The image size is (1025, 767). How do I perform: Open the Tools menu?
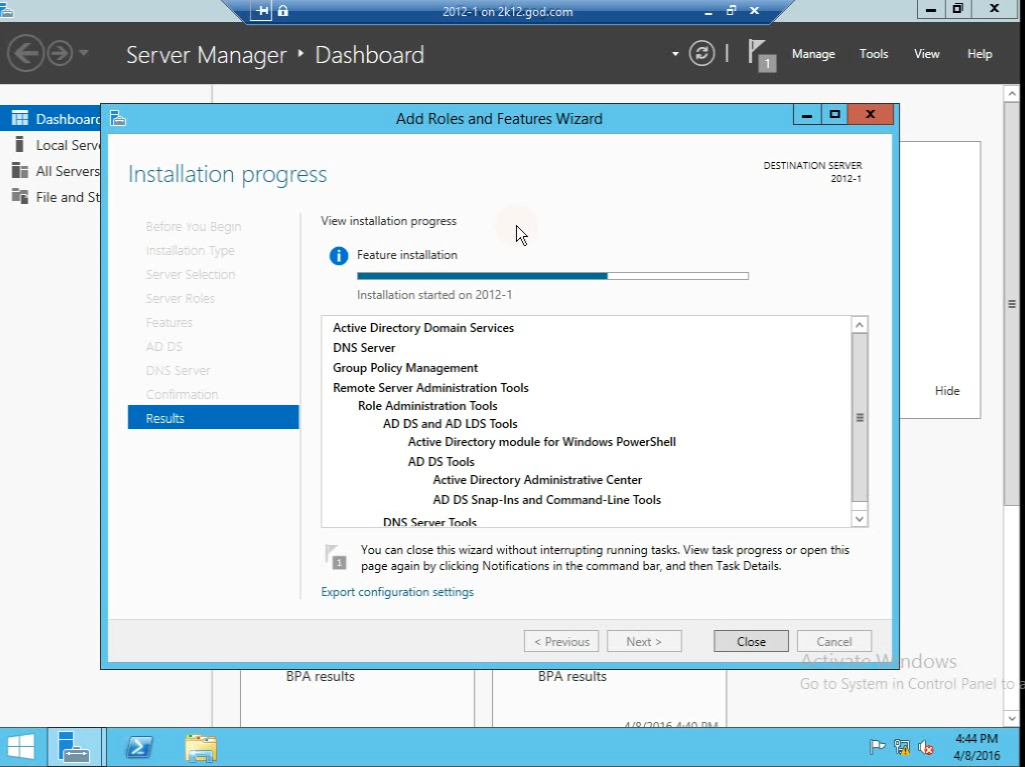[x=873, y=54]
